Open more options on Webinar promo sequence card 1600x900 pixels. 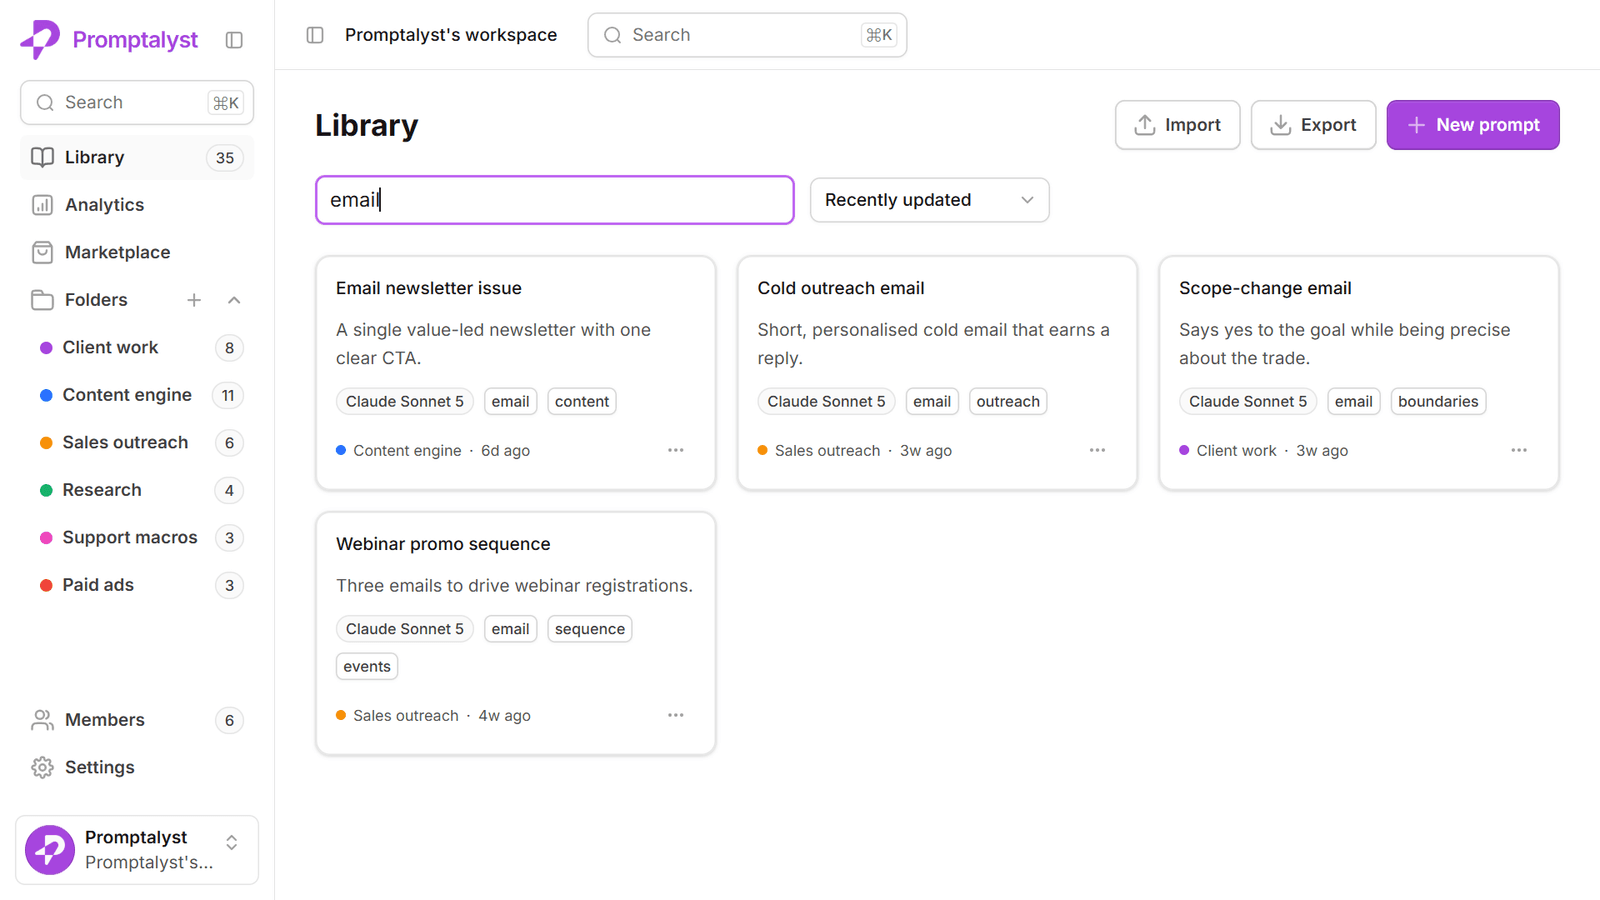[x=676, y=715]
